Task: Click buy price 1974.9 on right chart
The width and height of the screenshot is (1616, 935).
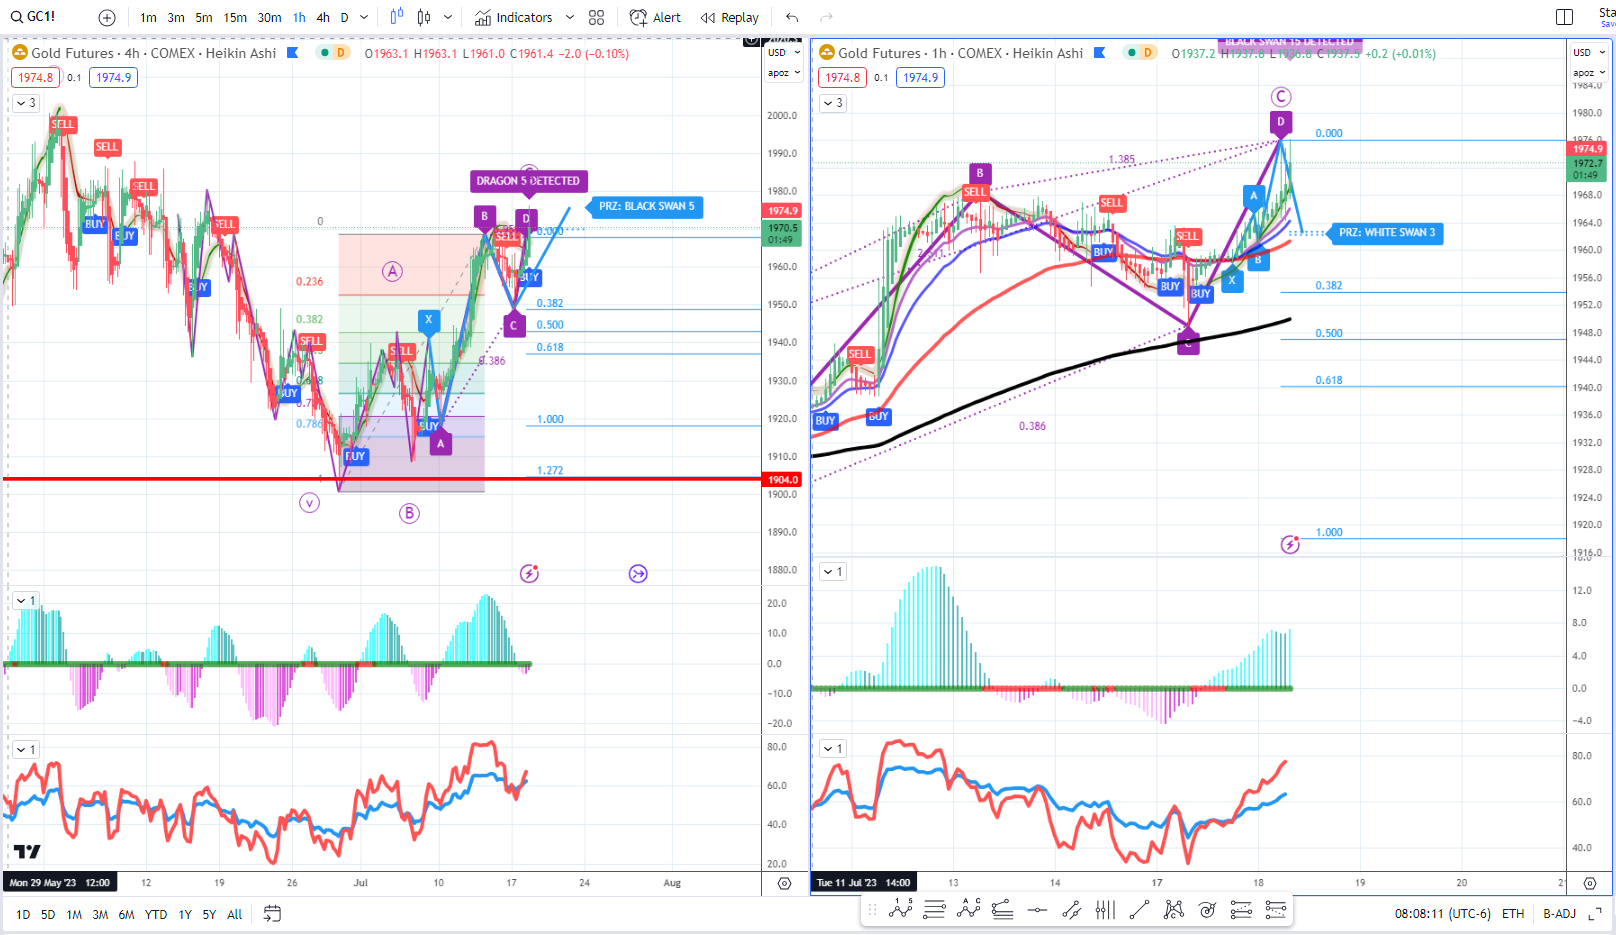Action: 921,78
